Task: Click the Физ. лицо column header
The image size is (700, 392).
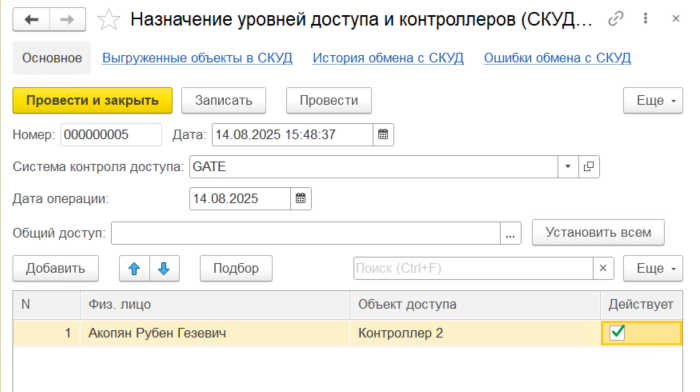Action: point(215,304)
